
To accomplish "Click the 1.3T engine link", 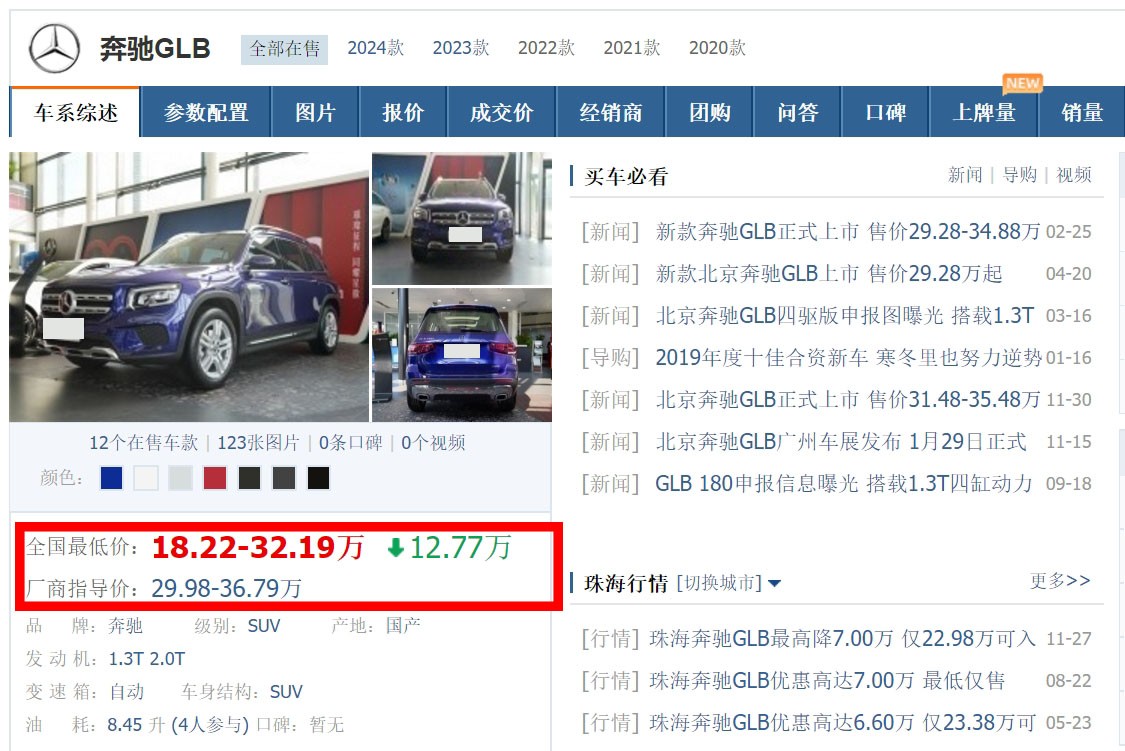I will (126, 658).
